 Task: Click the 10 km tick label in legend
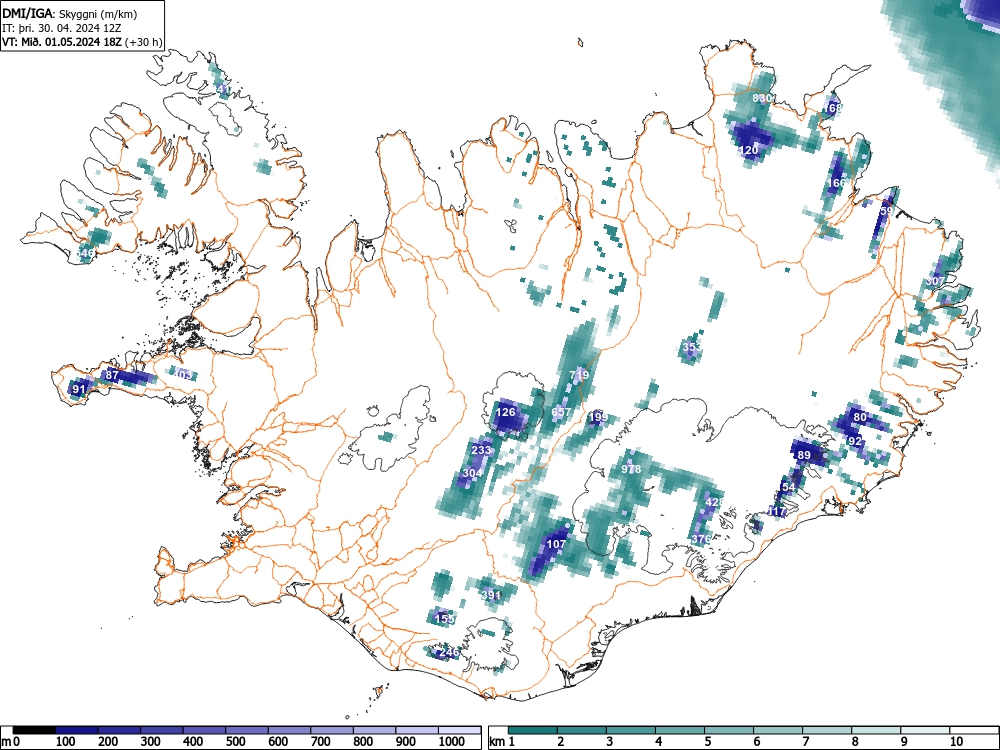[956, 742]
